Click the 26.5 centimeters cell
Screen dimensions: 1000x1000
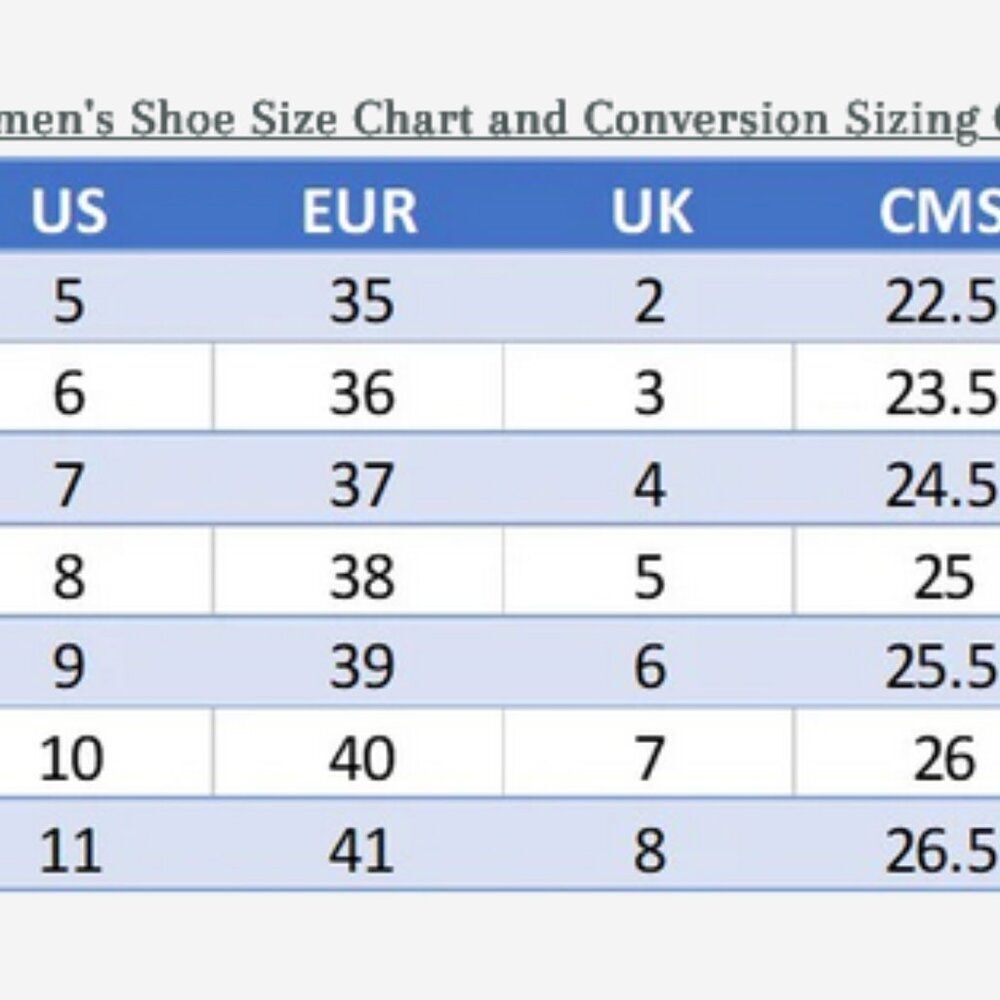940,850
